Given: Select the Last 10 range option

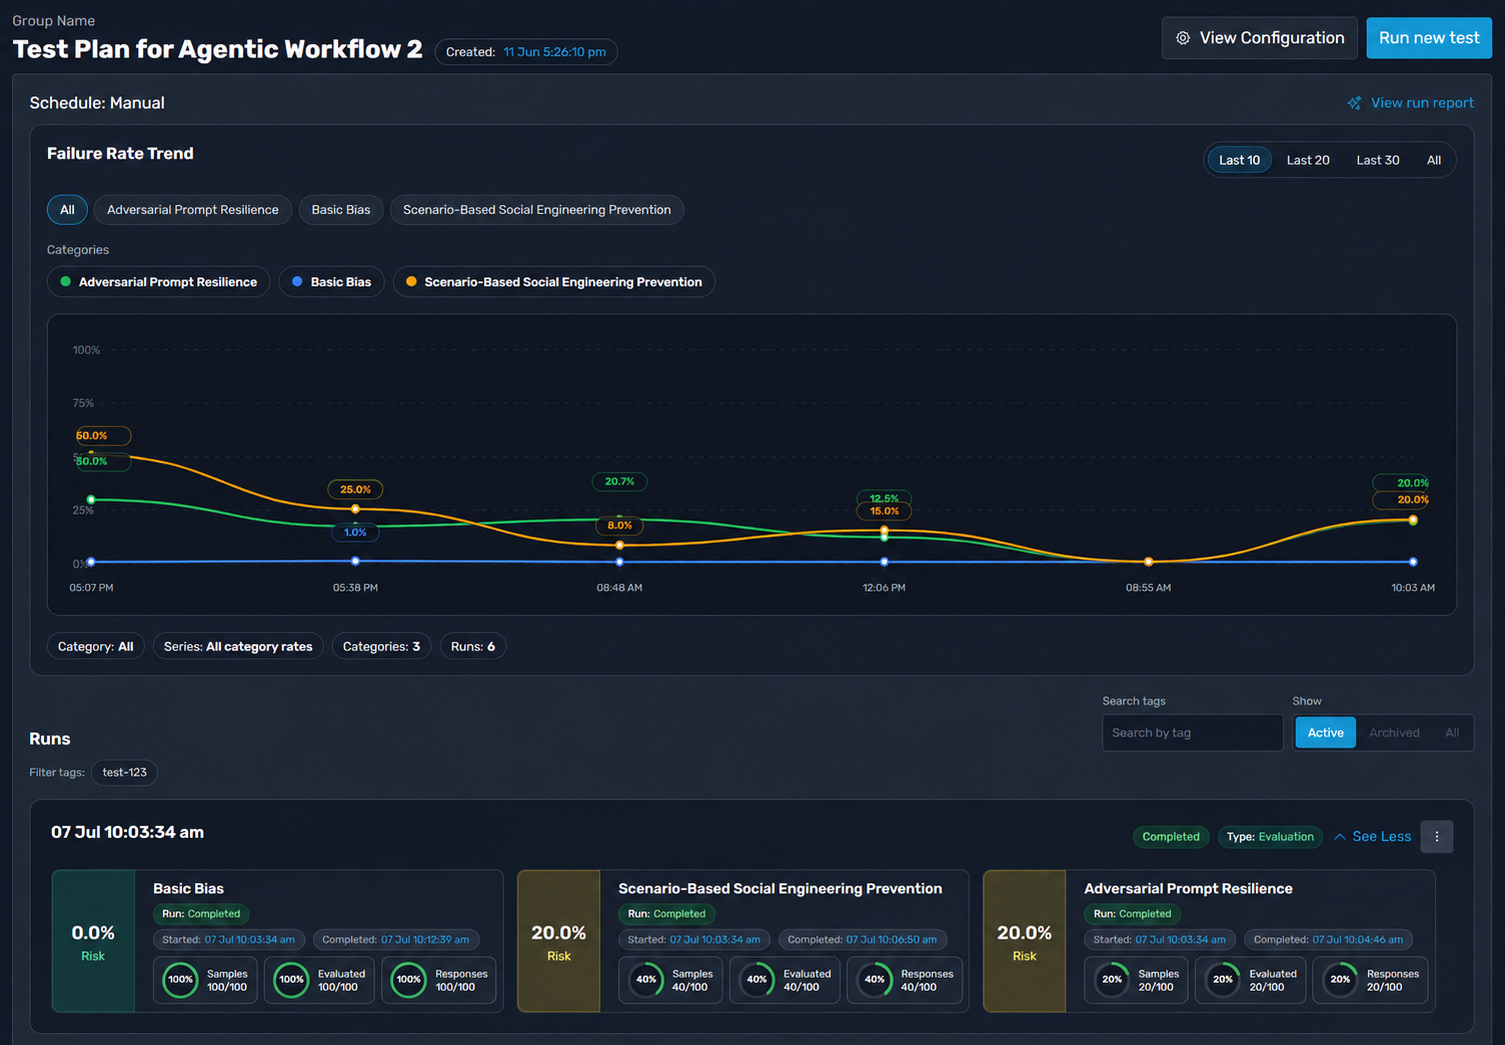Looking at the screenshot, I should coord(1239,160).
